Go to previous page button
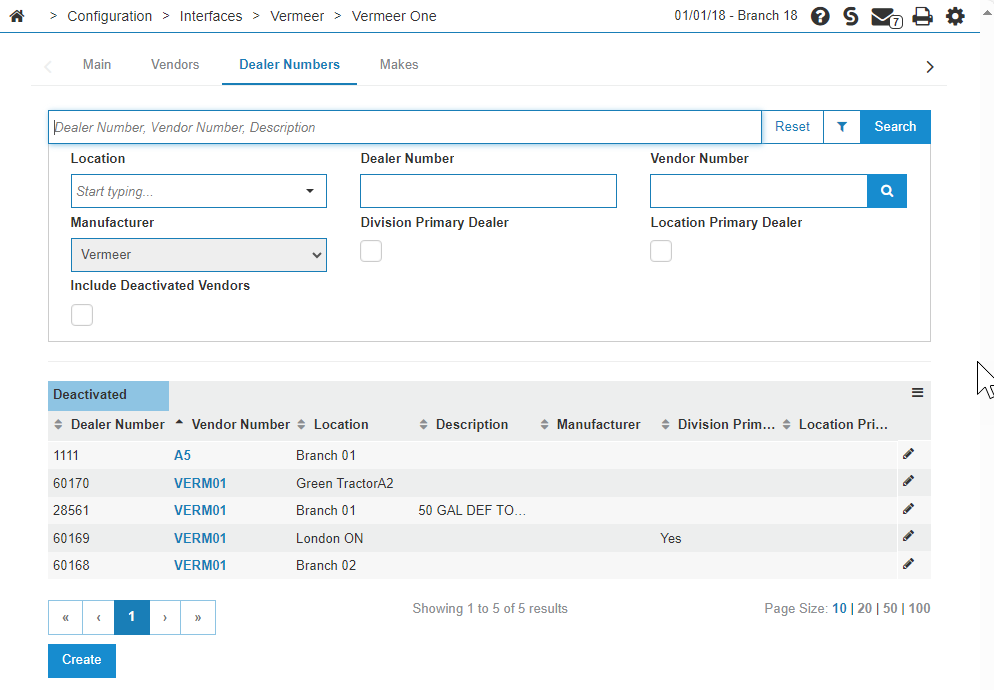 coord(98,617)
